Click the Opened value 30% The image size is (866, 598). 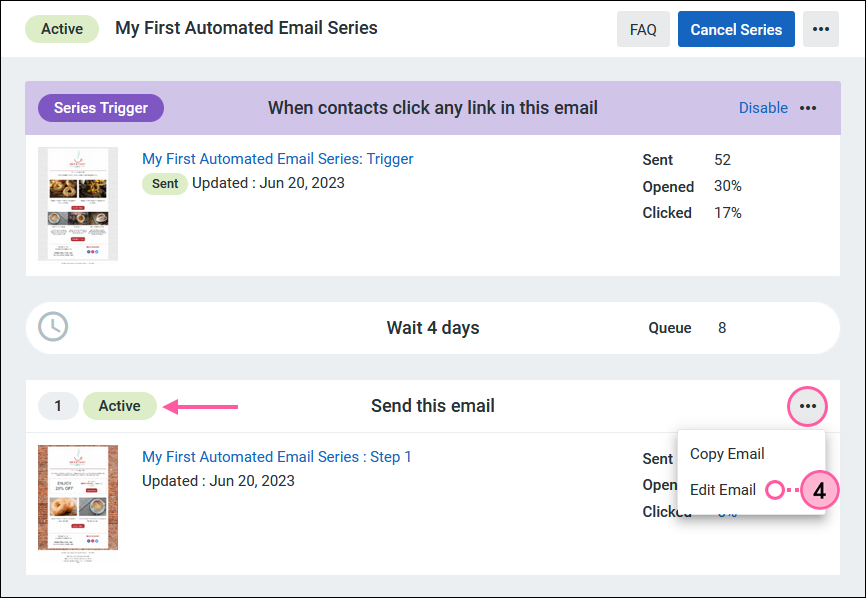tap(727, 186)
